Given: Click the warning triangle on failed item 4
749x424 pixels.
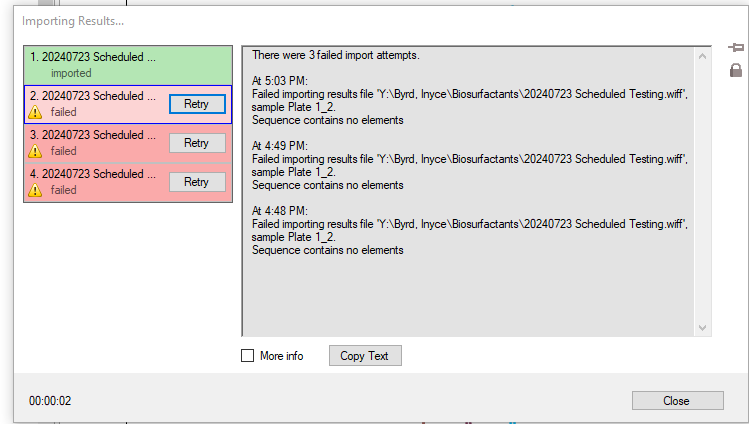Looking at the screenshot, I should click(35, 190).
